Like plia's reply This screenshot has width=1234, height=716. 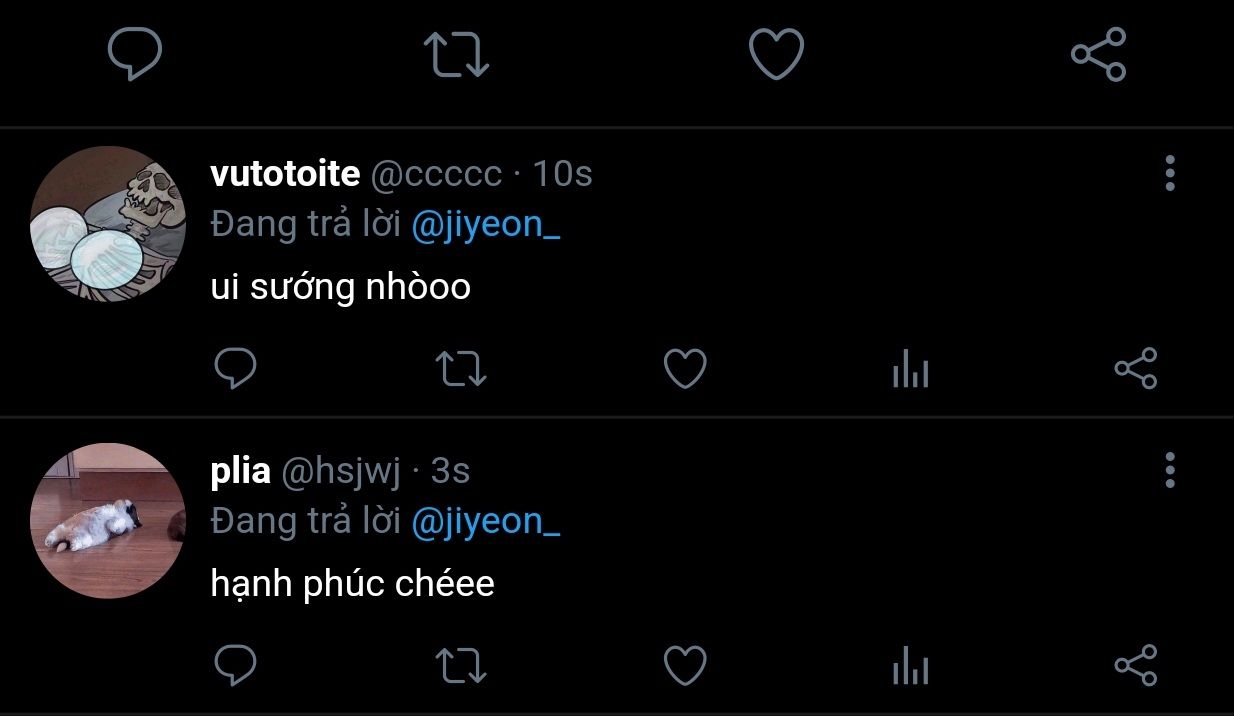pos(685,665)
